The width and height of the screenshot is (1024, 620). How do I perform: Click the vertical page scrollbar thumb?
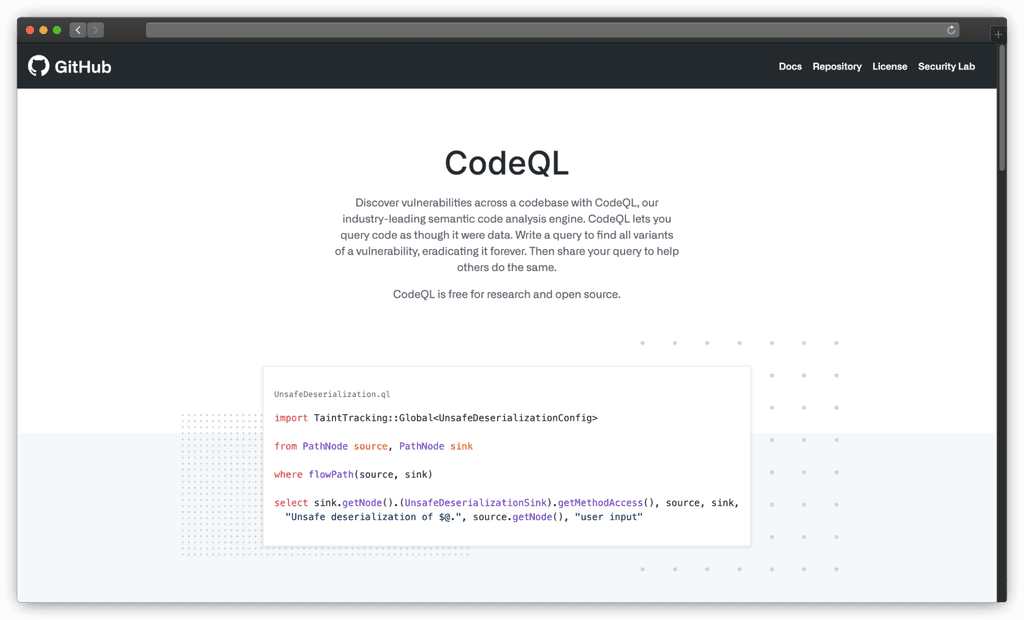click(x=1002, y=108)
